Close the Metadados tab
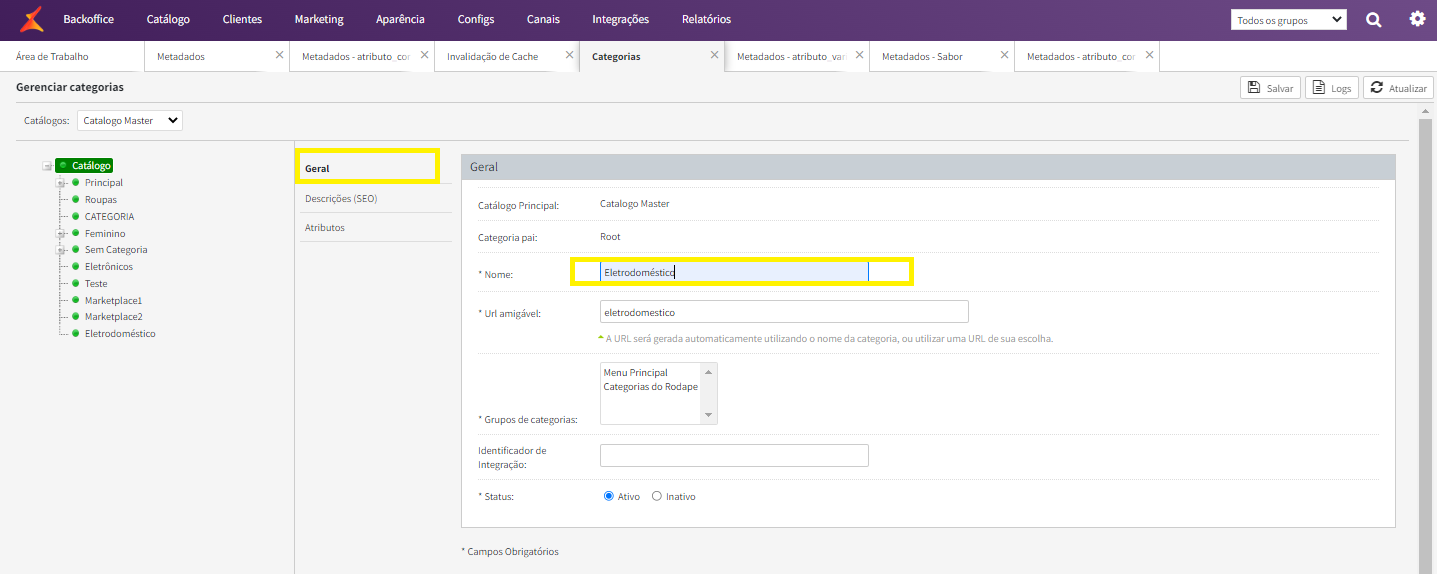This screenshot has width=1437, height=574. [x=279, y=55]
